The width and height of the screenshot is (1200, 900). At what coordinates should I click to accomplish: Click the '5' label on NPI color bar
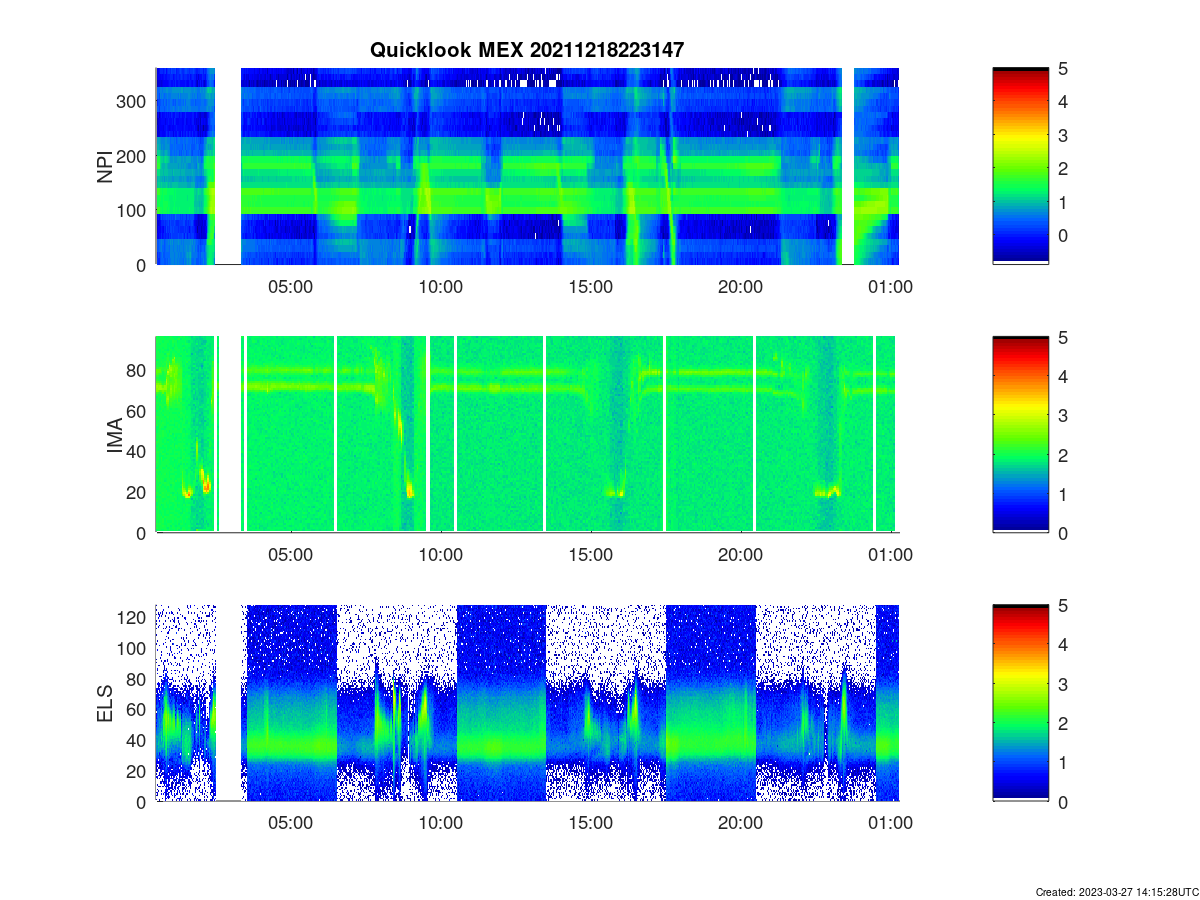[1064, 68]
